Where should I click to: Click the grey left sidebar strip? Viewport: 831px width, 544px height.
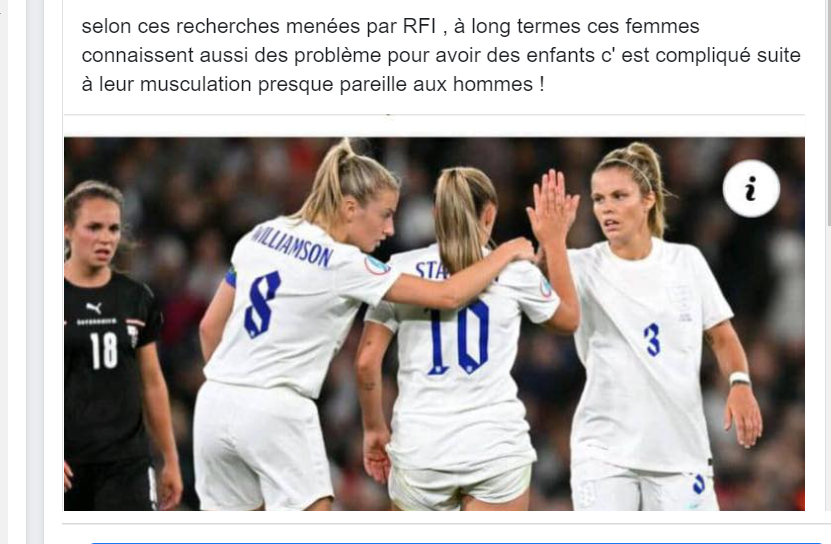tap(35, 272)
